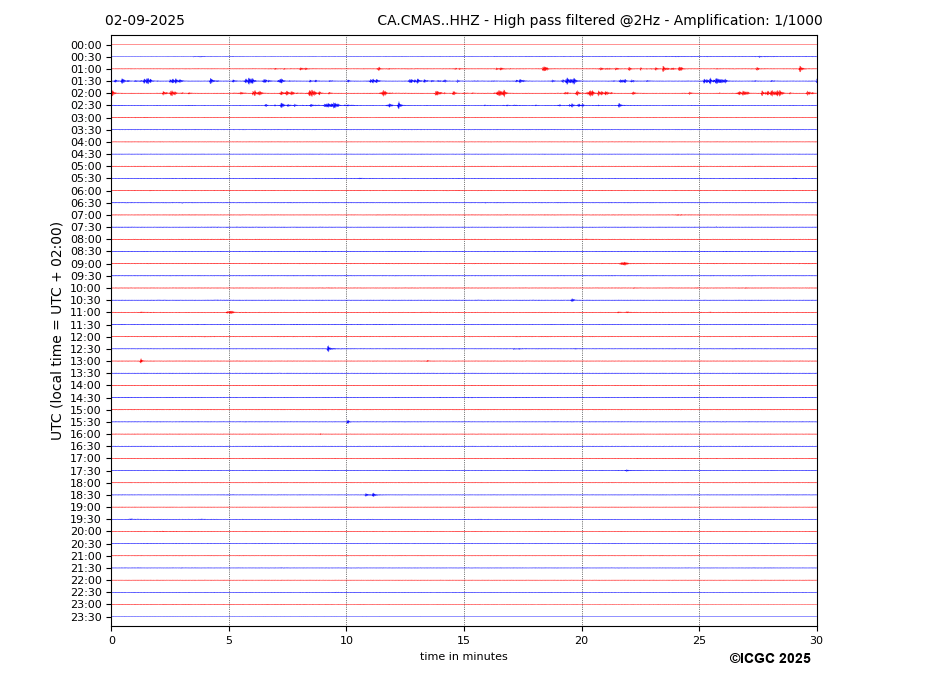The width and height of the screenshot is (927, 696).
Task: Click the 12:30 time row label
Action: click(x=86, y=349)
